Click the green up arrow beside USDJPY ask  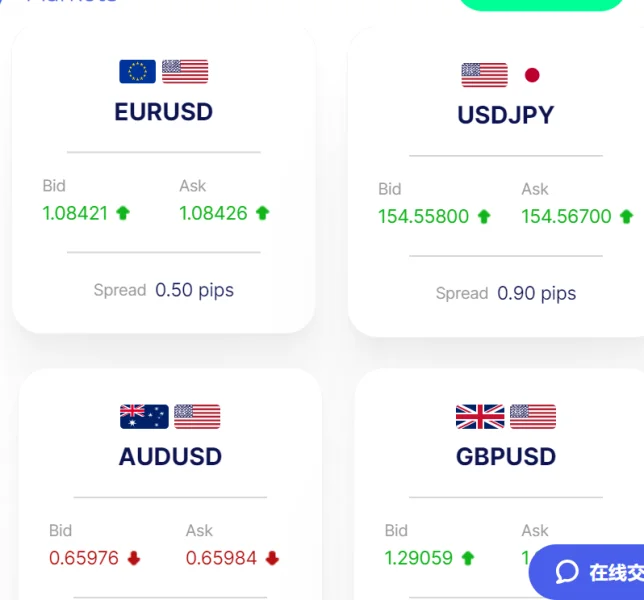pos(626,216)
